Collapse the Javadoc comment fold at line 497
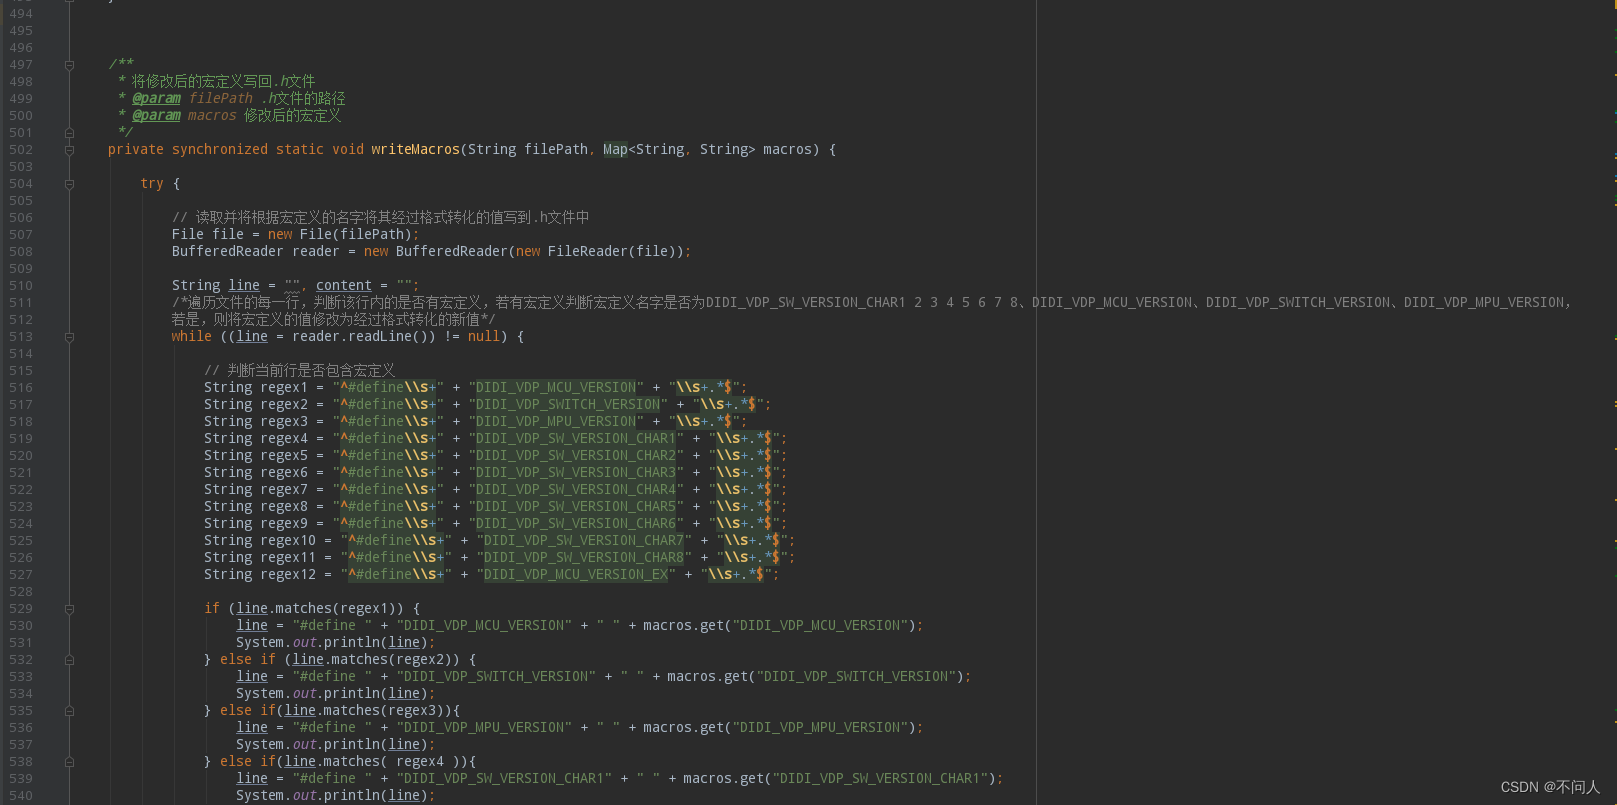Viewport: 1617px width, 805px height. tap(69, 65)
